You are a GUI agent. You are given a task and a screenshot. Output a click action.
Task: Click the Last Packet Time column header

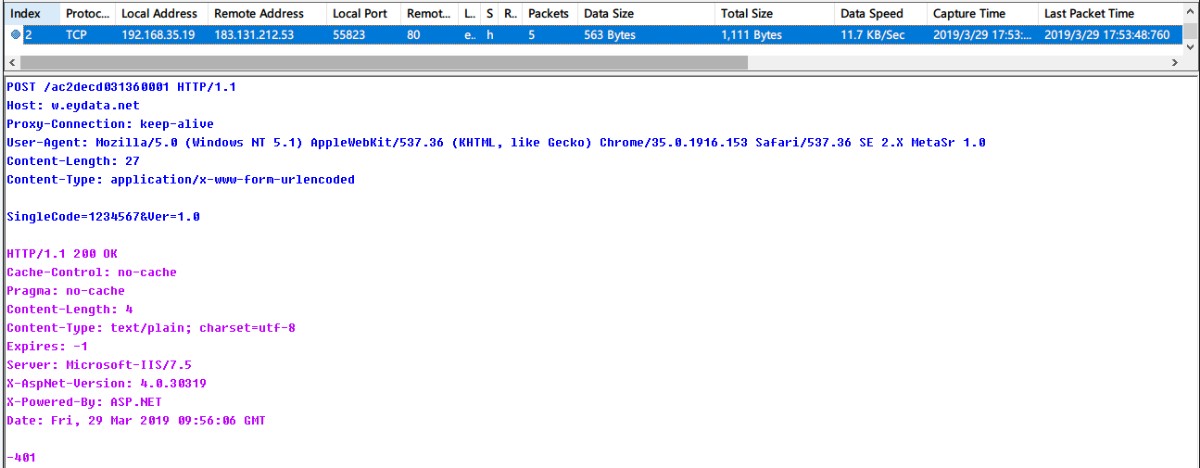tap(1110, 14)
